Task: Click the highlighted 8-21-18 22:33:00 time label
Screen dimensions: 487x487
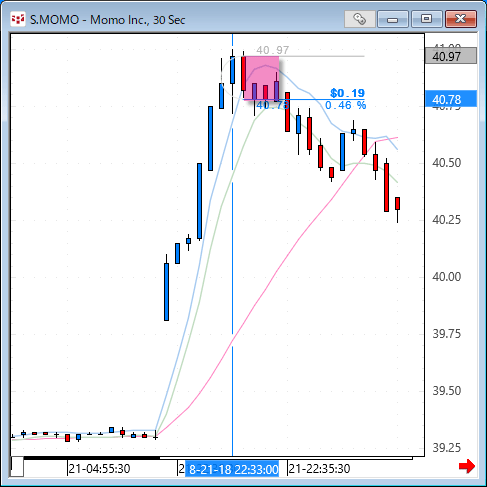Action: click(x=232, y=469)
